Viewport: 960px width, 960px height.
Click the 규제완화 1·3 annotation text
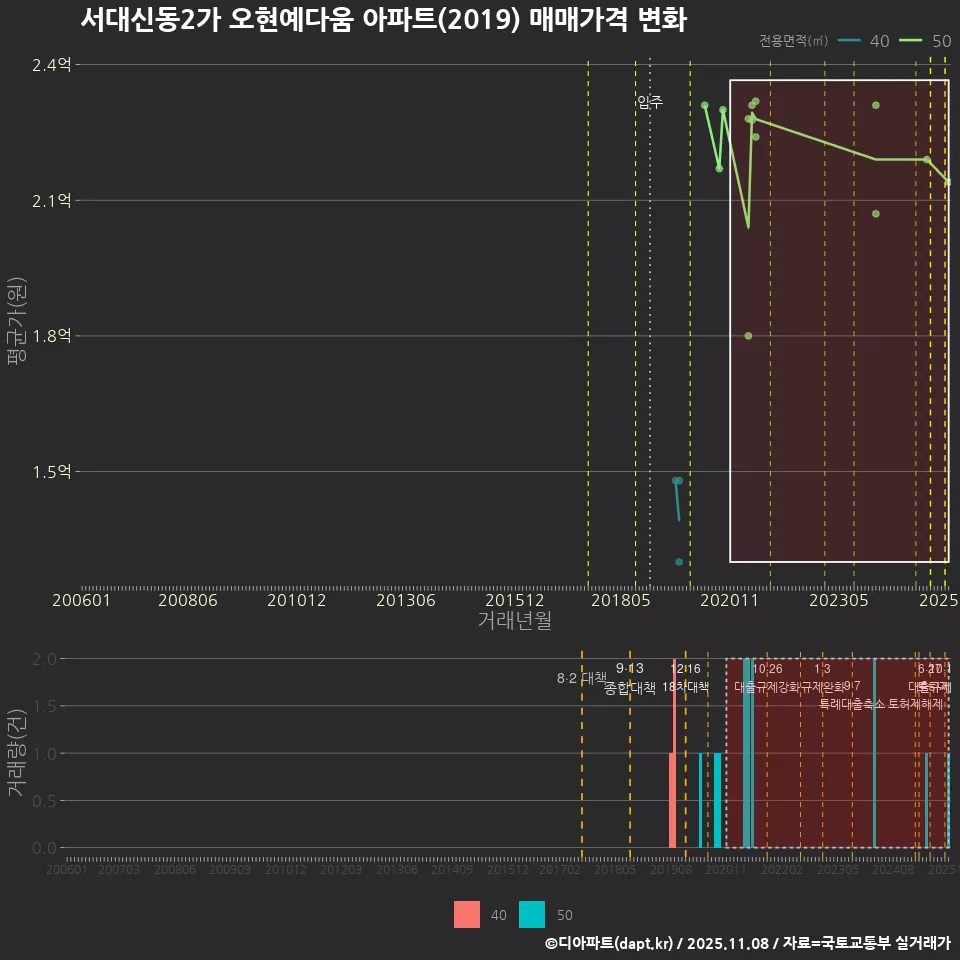pyautogui.click(x=820, y=678)
